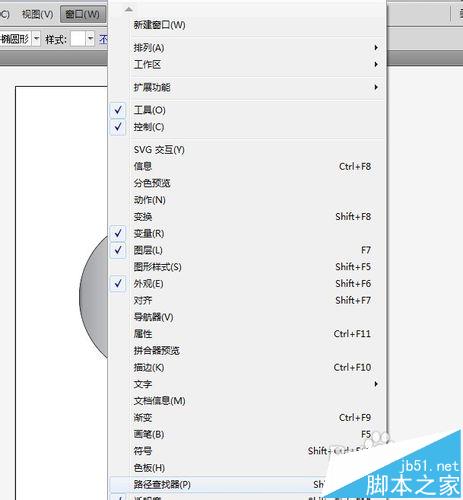Screen dimensions: 463x500
Task: Open the 变换 panel (Shift+F8)
Action: pos(247,217)
